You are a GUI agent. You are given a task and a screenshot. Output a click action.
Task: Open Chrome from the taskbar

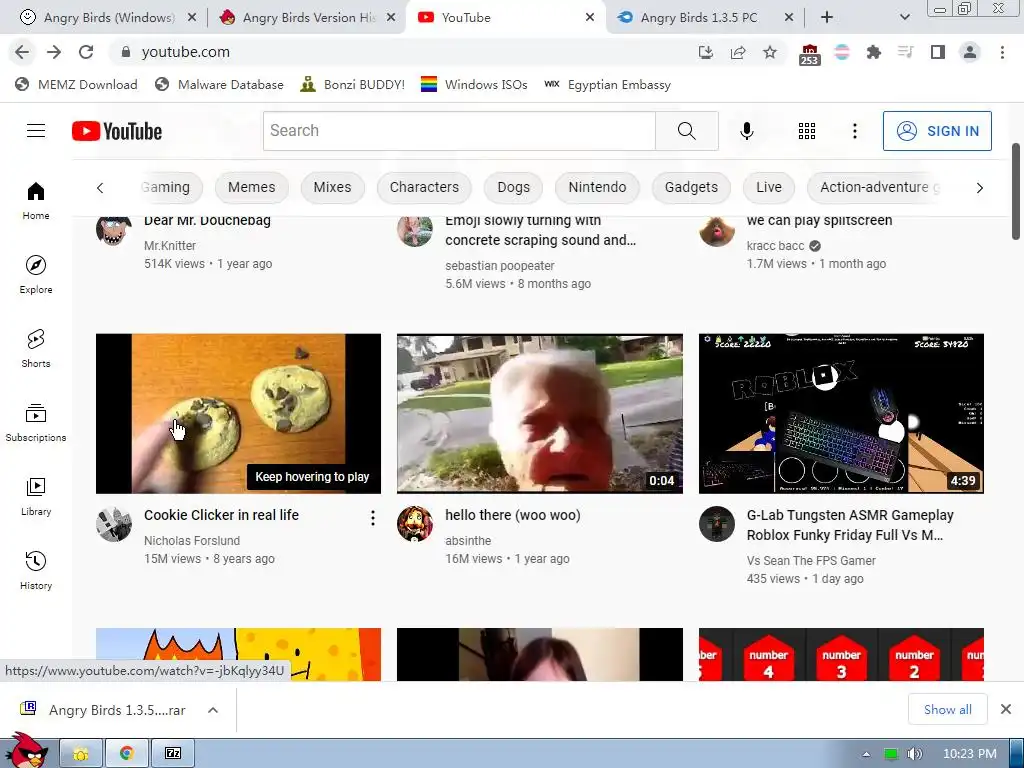pos(127,753)
